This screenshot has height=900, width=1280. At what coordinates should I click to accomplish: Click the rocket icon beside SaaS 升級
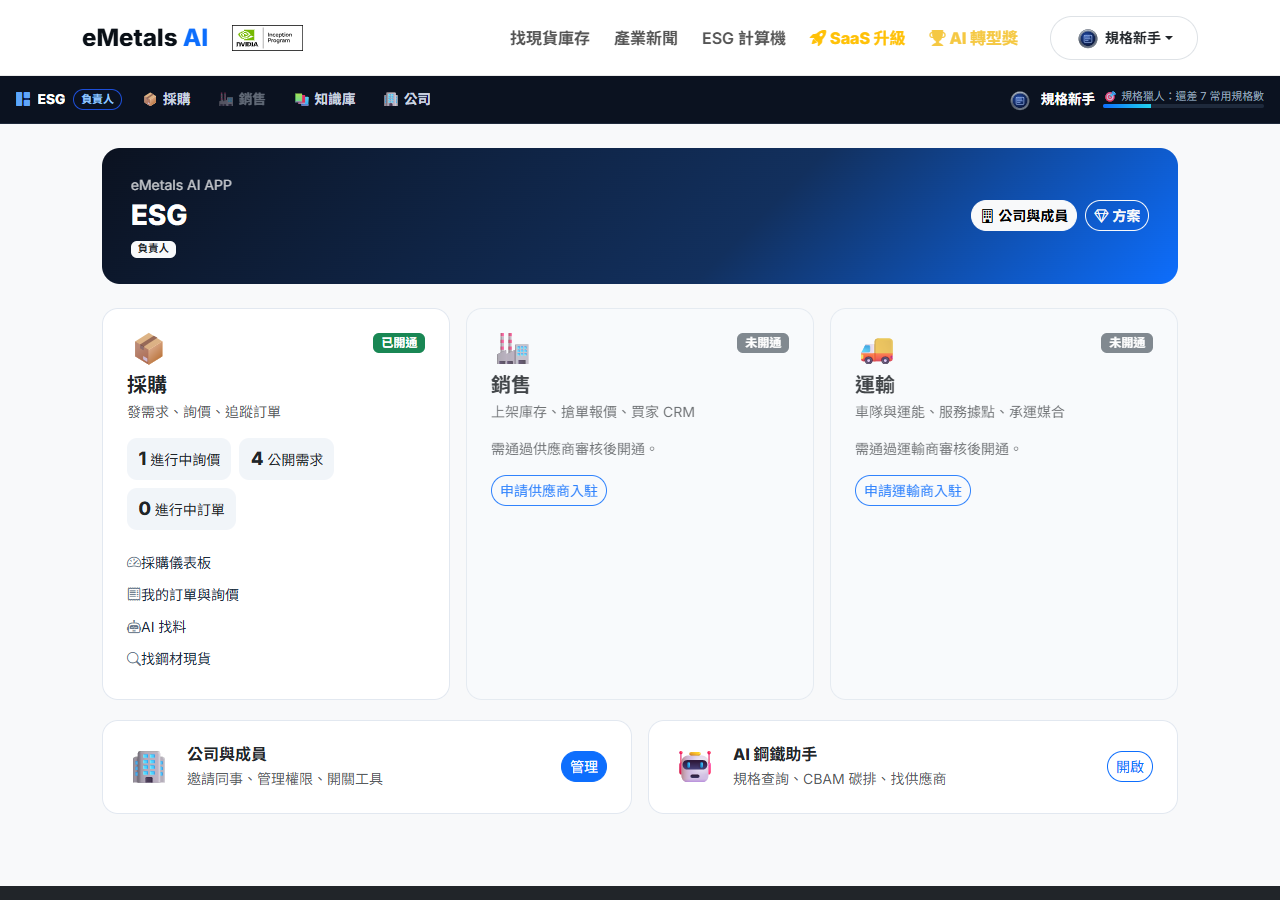pos(818,38)
